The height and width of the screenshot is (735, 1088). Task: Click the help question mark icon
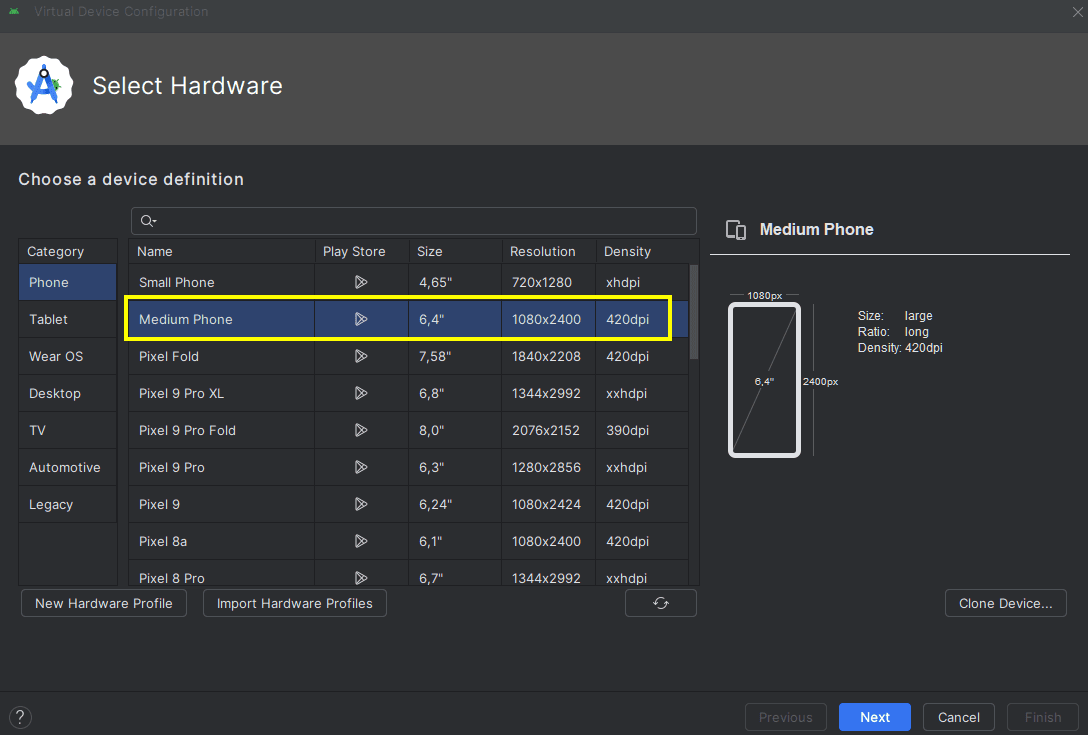(x=20, y=717)
